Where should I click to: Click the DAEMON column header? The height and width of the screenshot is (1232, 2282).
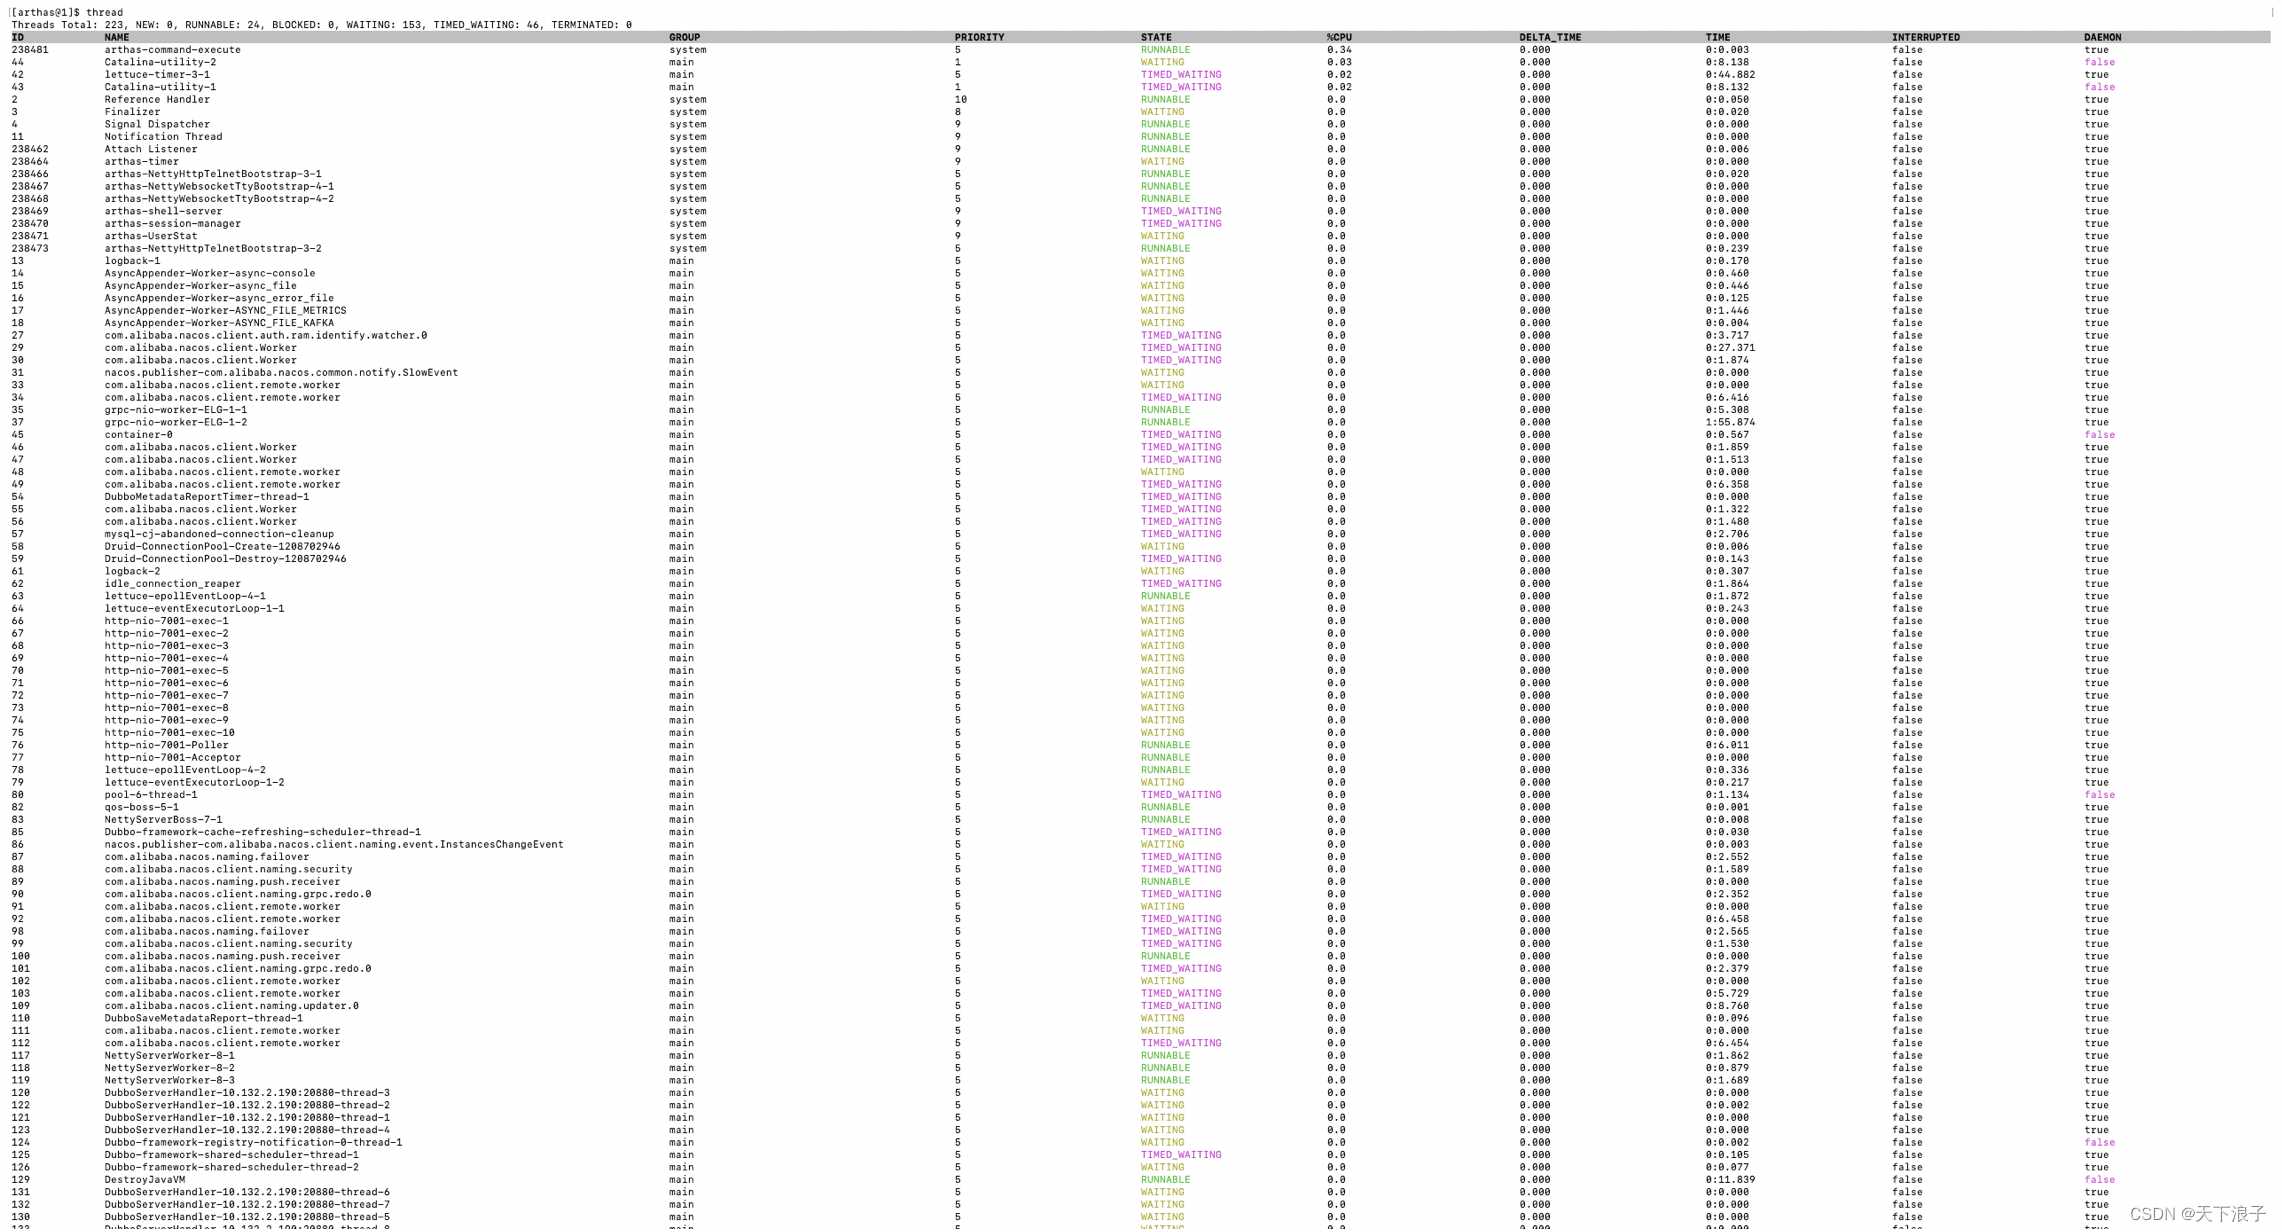tap(2102, 37)
